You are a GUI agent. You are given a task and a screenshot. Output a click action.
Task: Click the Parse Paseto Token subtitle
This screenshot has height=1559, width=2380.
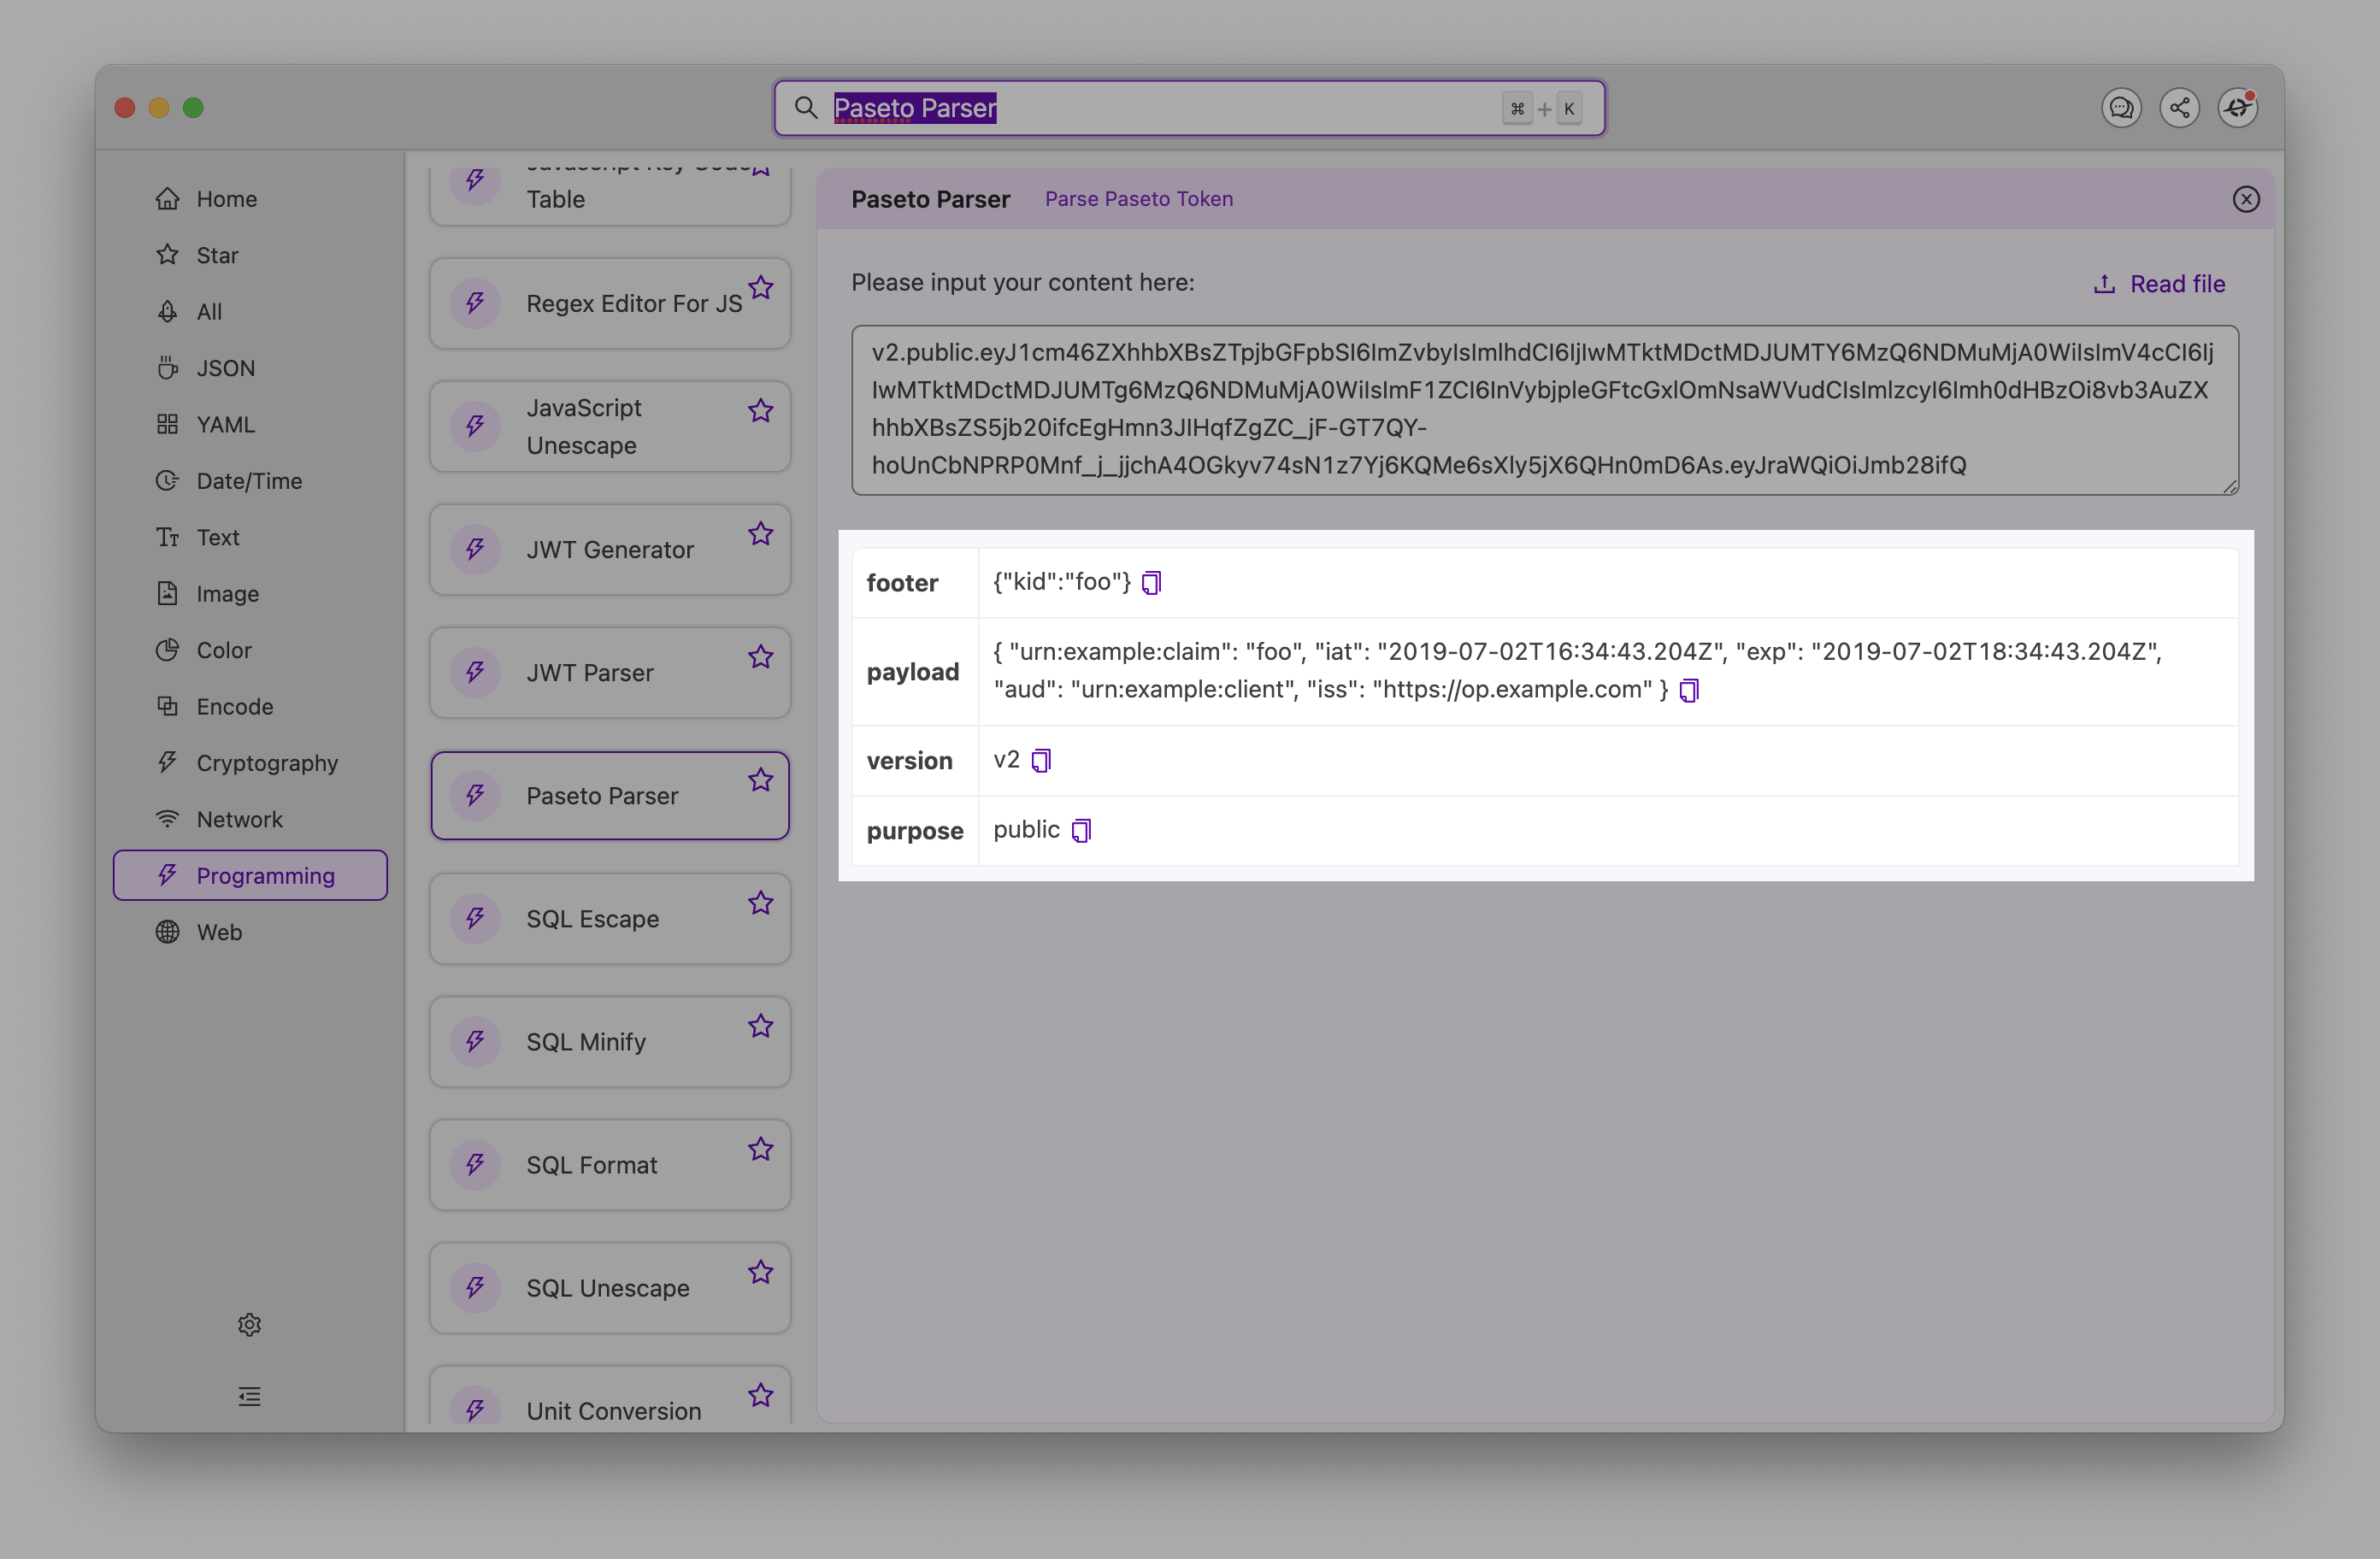click(1139, 199)
